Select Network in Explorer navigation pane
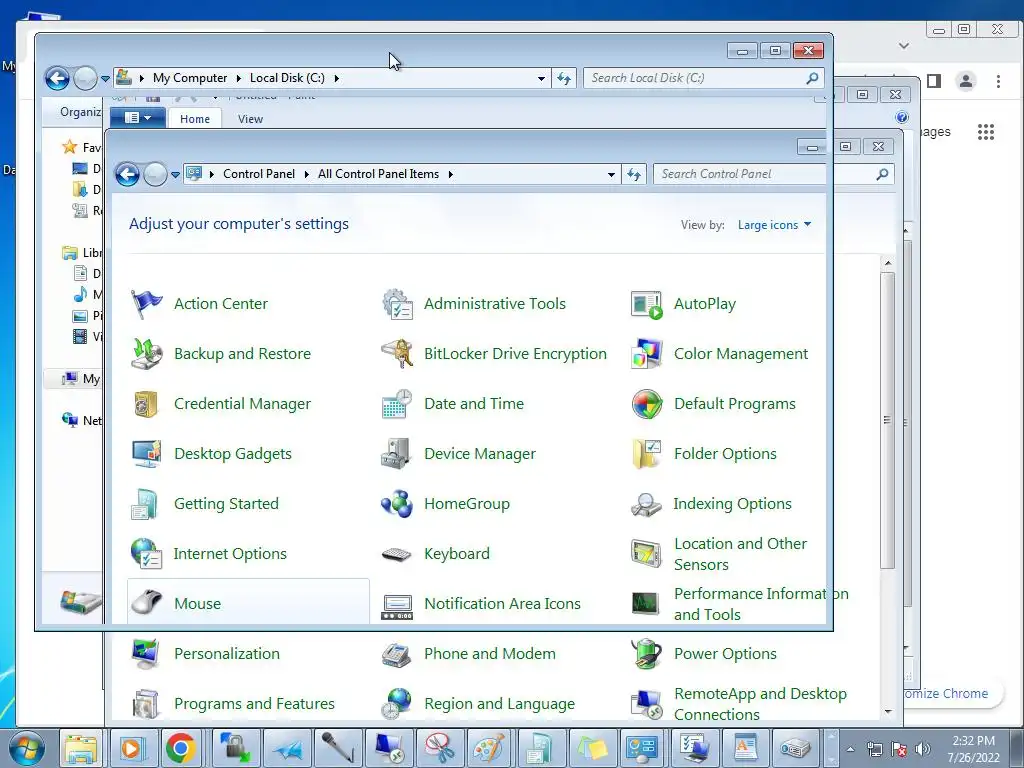The image size is (1024, 768). [82, 421]
